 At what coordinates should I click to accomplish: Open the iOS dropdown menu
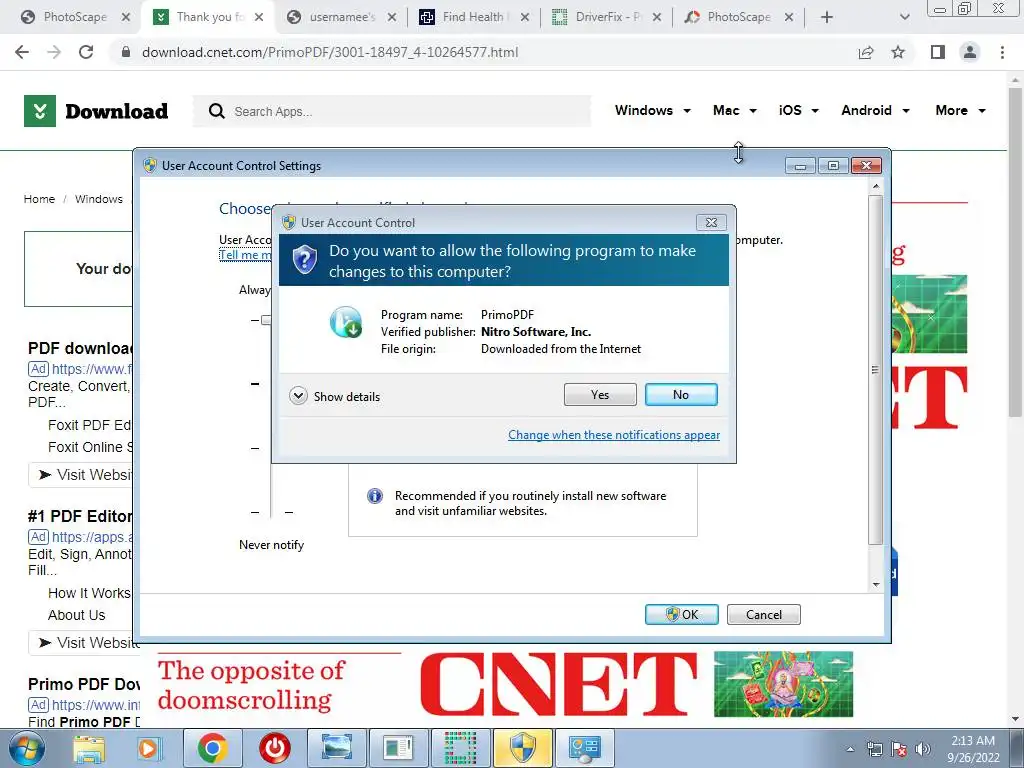798,110
